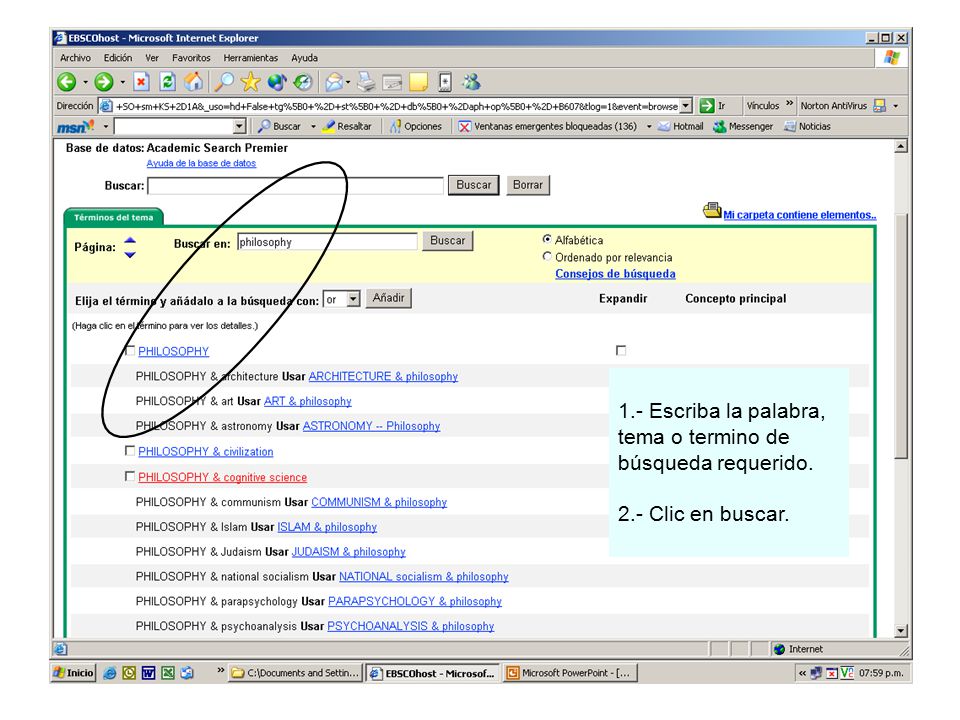Open the Favoritos menu
This screenshot has width=960, height=720.
coord(191,58)
